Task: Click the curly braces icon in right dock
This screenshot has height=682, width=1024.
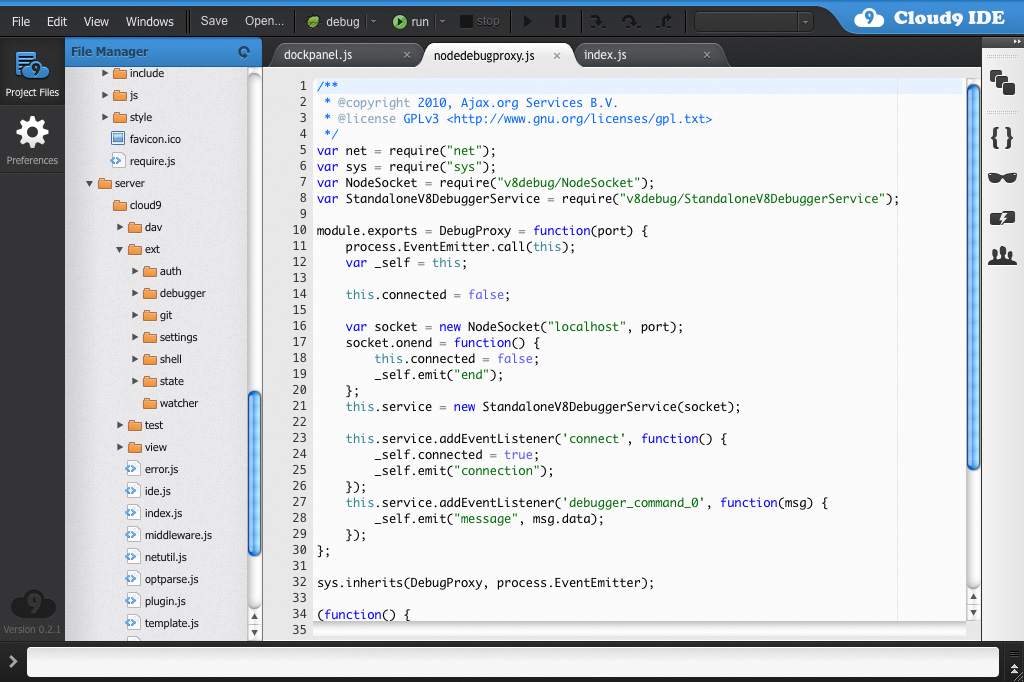Action: coord(1001,137)
